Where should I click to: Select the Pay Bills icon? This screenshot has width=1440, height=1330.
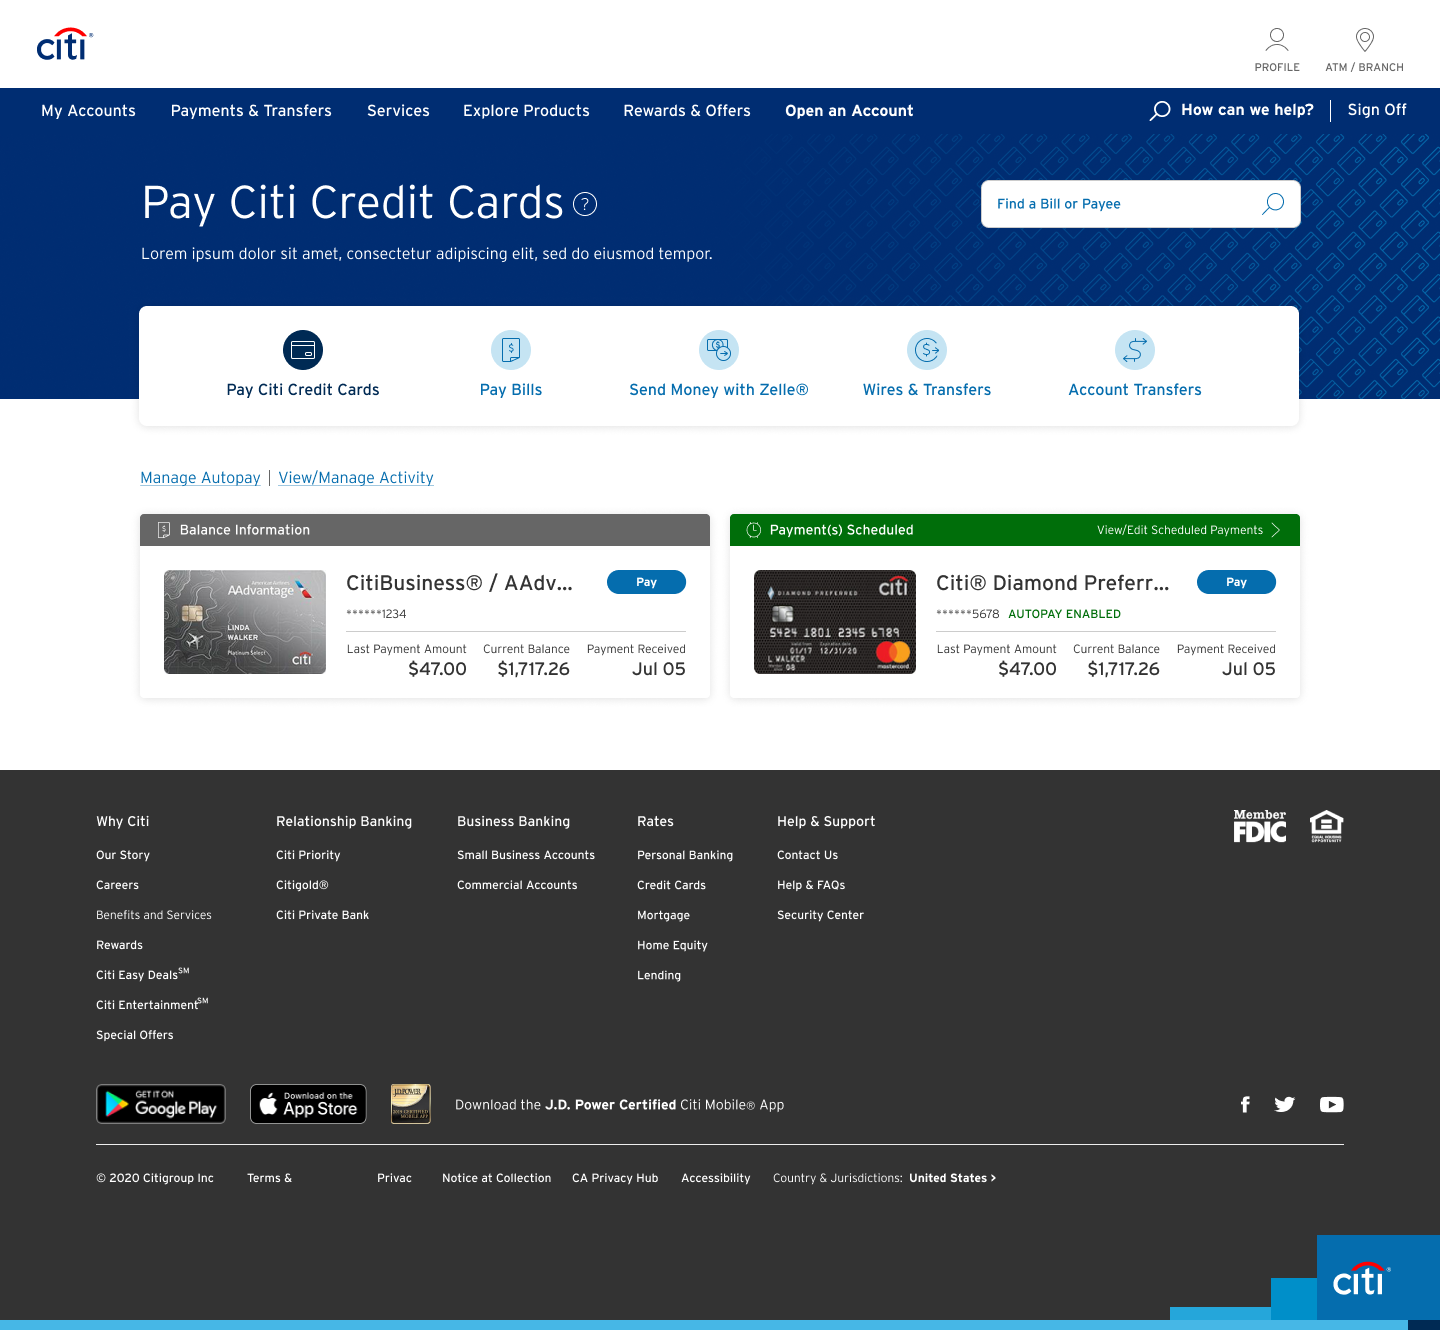pos(511,350)
